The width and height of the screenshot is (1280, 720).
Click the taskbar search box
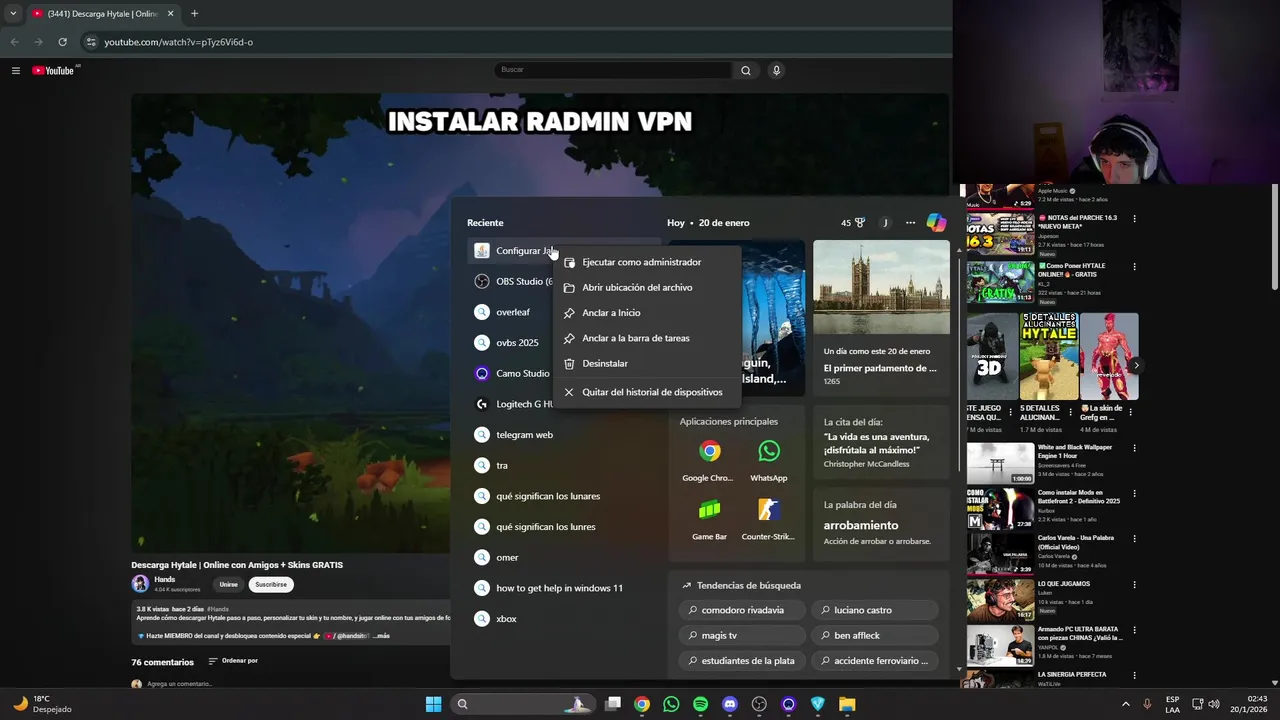[523, 704]
